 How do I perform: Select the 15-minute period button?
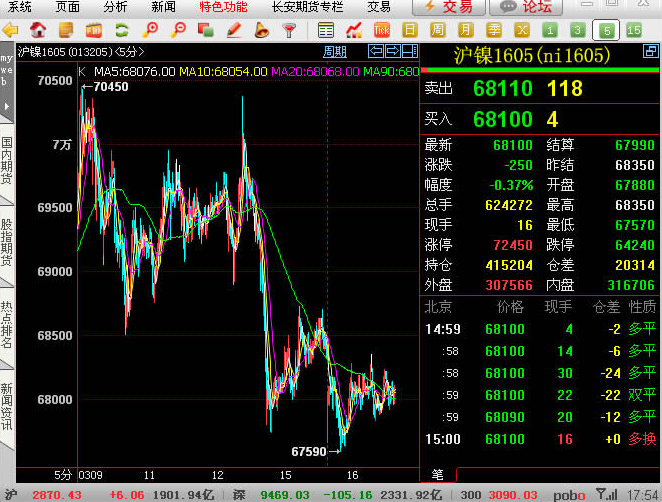tap(634, 30)
